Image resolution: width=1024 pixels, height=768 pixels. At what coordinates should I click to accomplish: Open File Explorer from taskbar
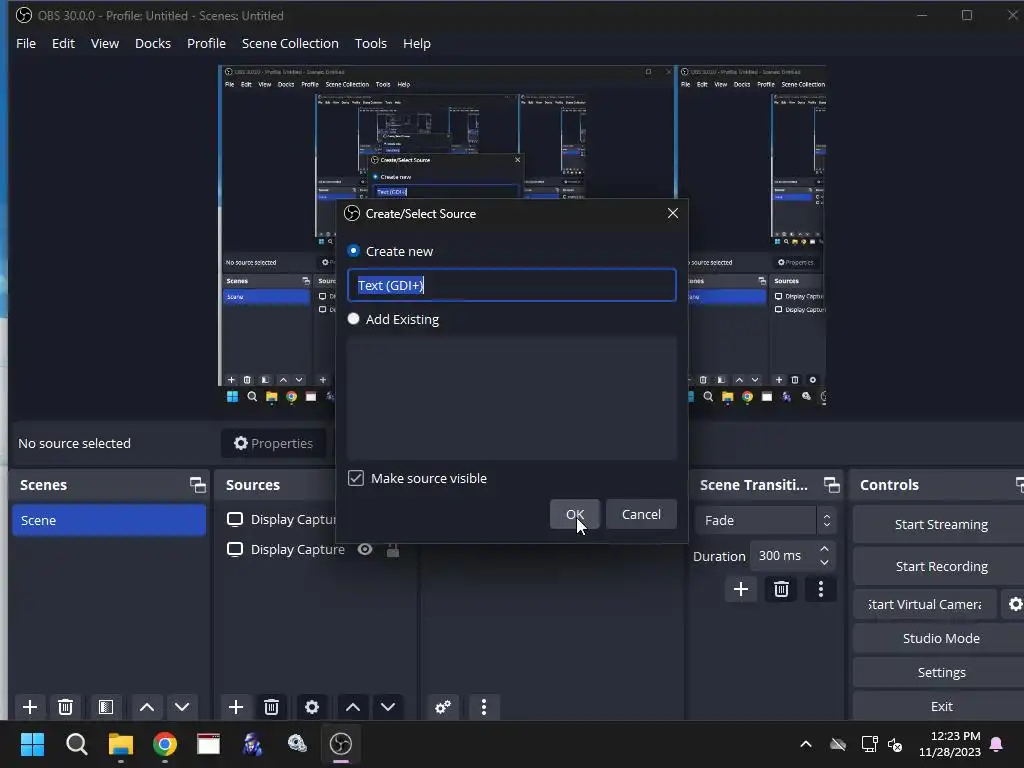click(x=121, y=744)
